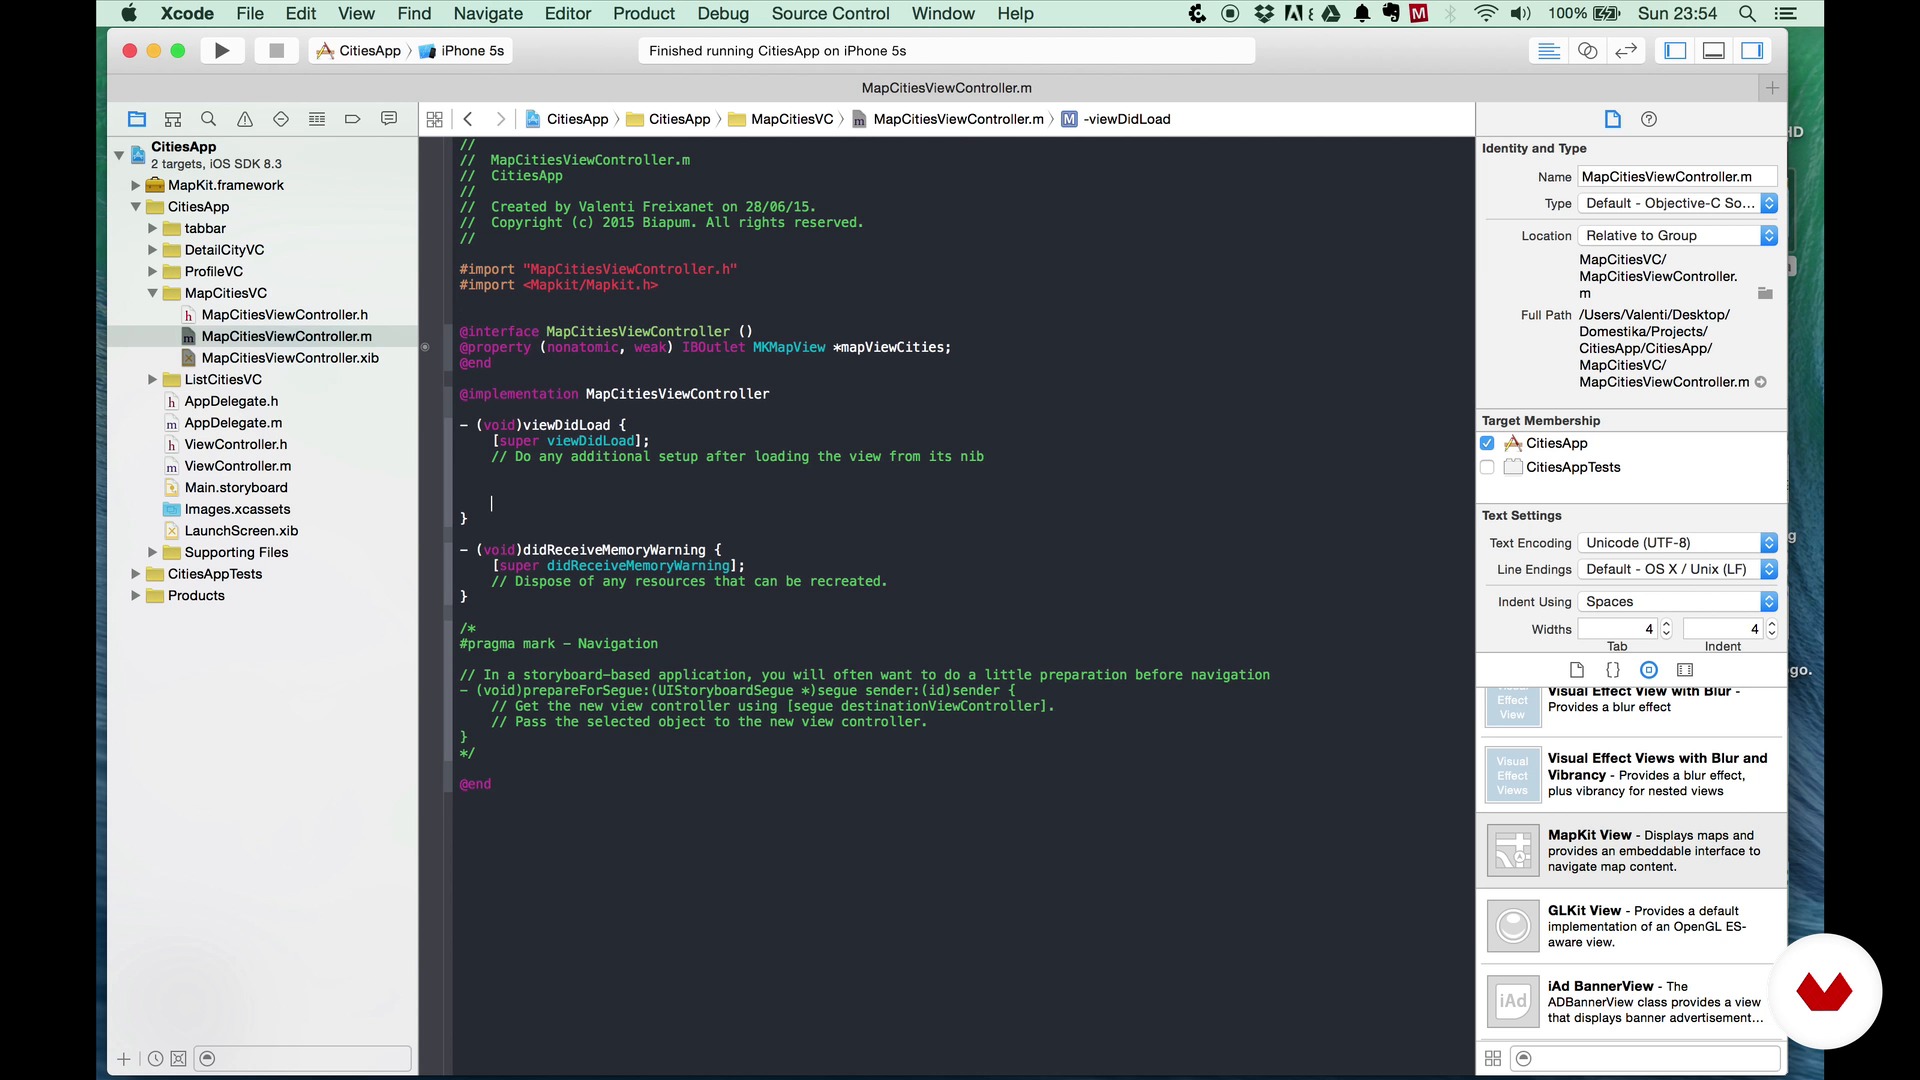Screen dimensions: 1920x1080
Task: Add a new editor tab with plus button
Action: coord(1772,88)
